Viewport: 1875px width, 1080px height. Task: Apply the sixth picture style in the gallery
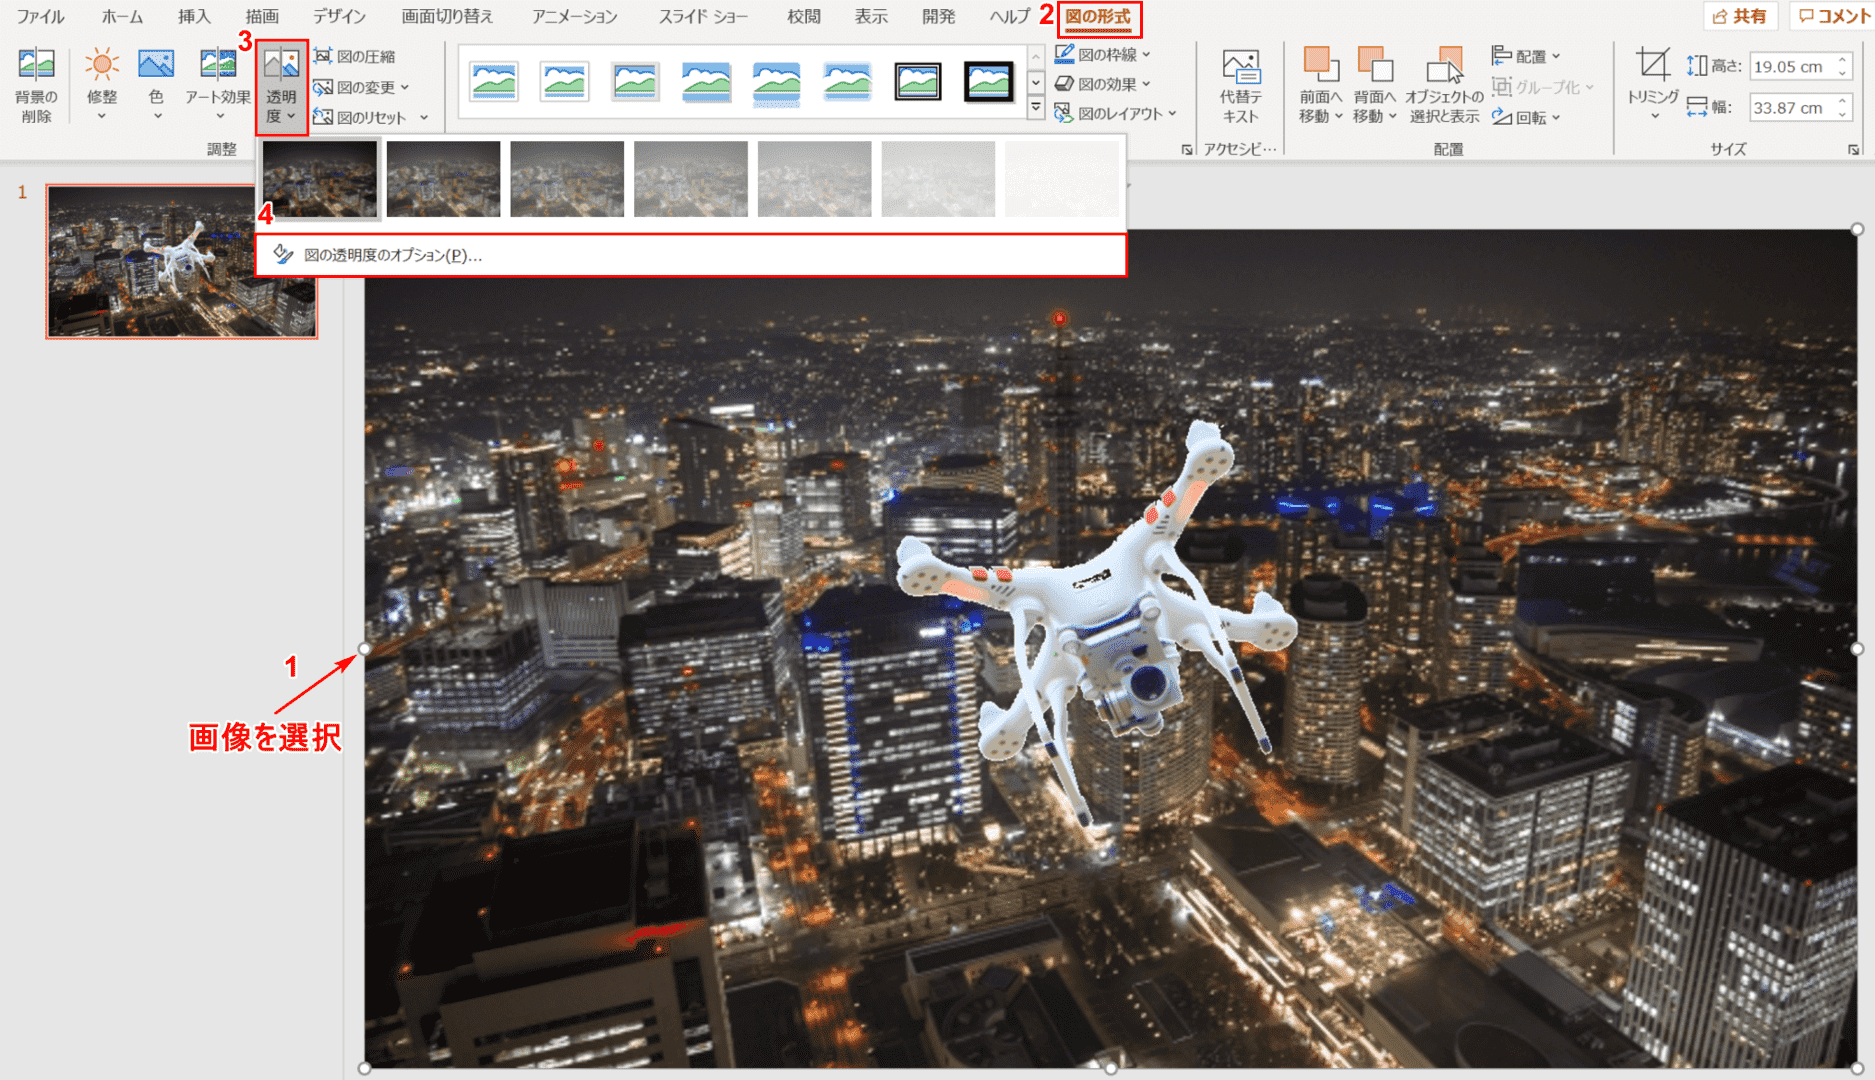[x=847, y=81]
